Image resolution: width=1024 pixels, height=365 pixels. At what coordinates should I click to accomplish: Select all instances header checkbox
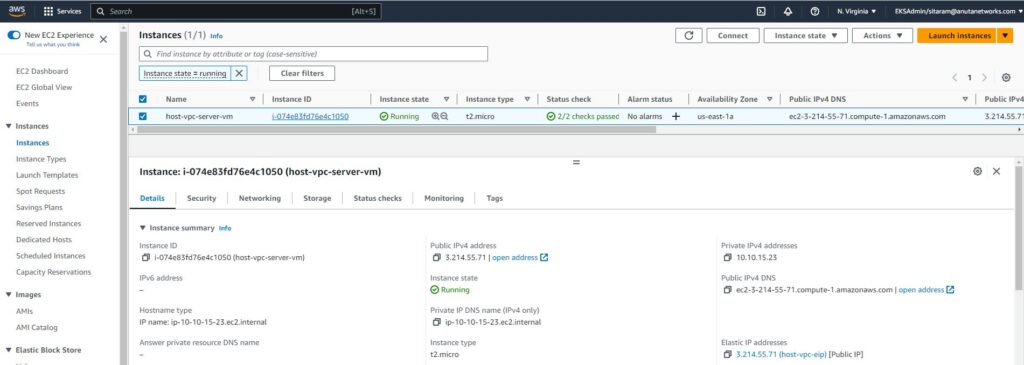(x=143, y=99)
